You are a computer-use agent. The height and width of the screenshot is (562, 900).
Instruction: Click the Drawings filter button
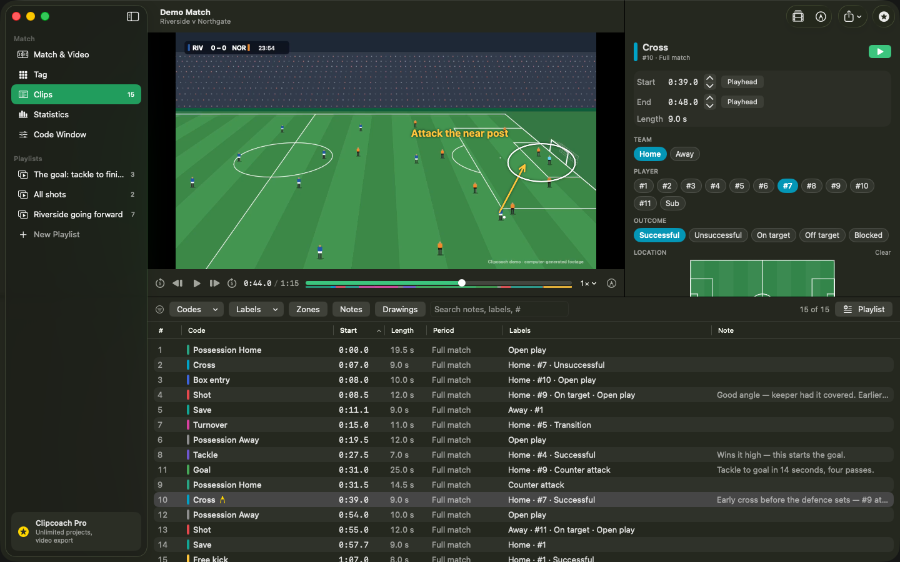click(x=399, y=309)
